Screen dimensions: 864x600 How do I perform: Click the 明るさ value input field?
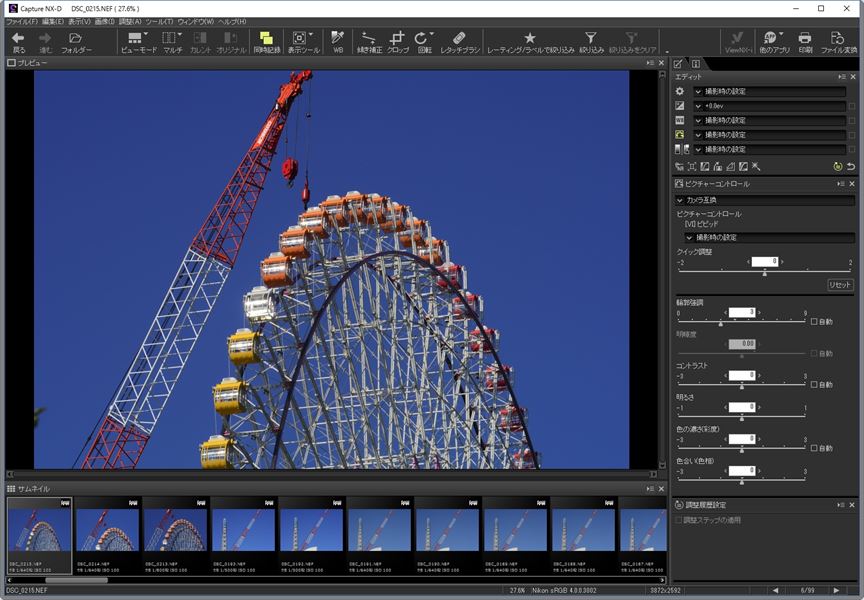[x=742, y=407]
